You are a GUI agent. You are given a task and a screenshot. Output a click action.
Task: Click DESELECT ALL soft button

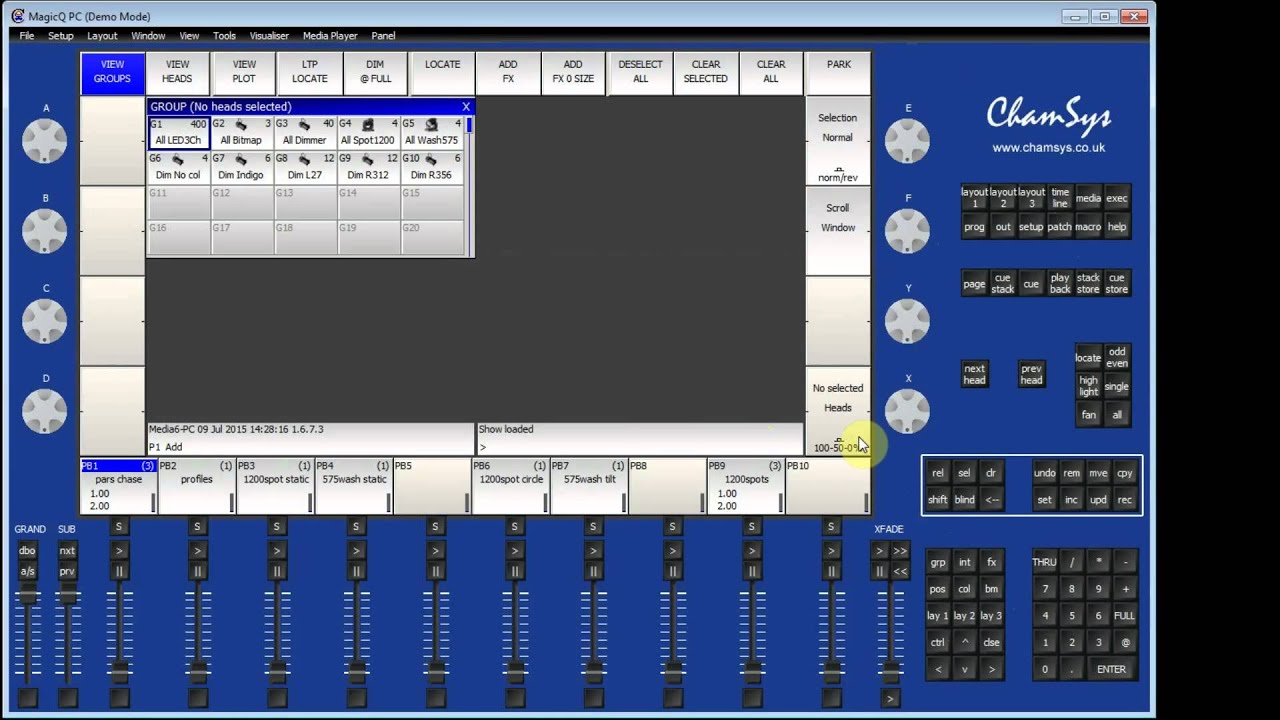click(640, 72)
